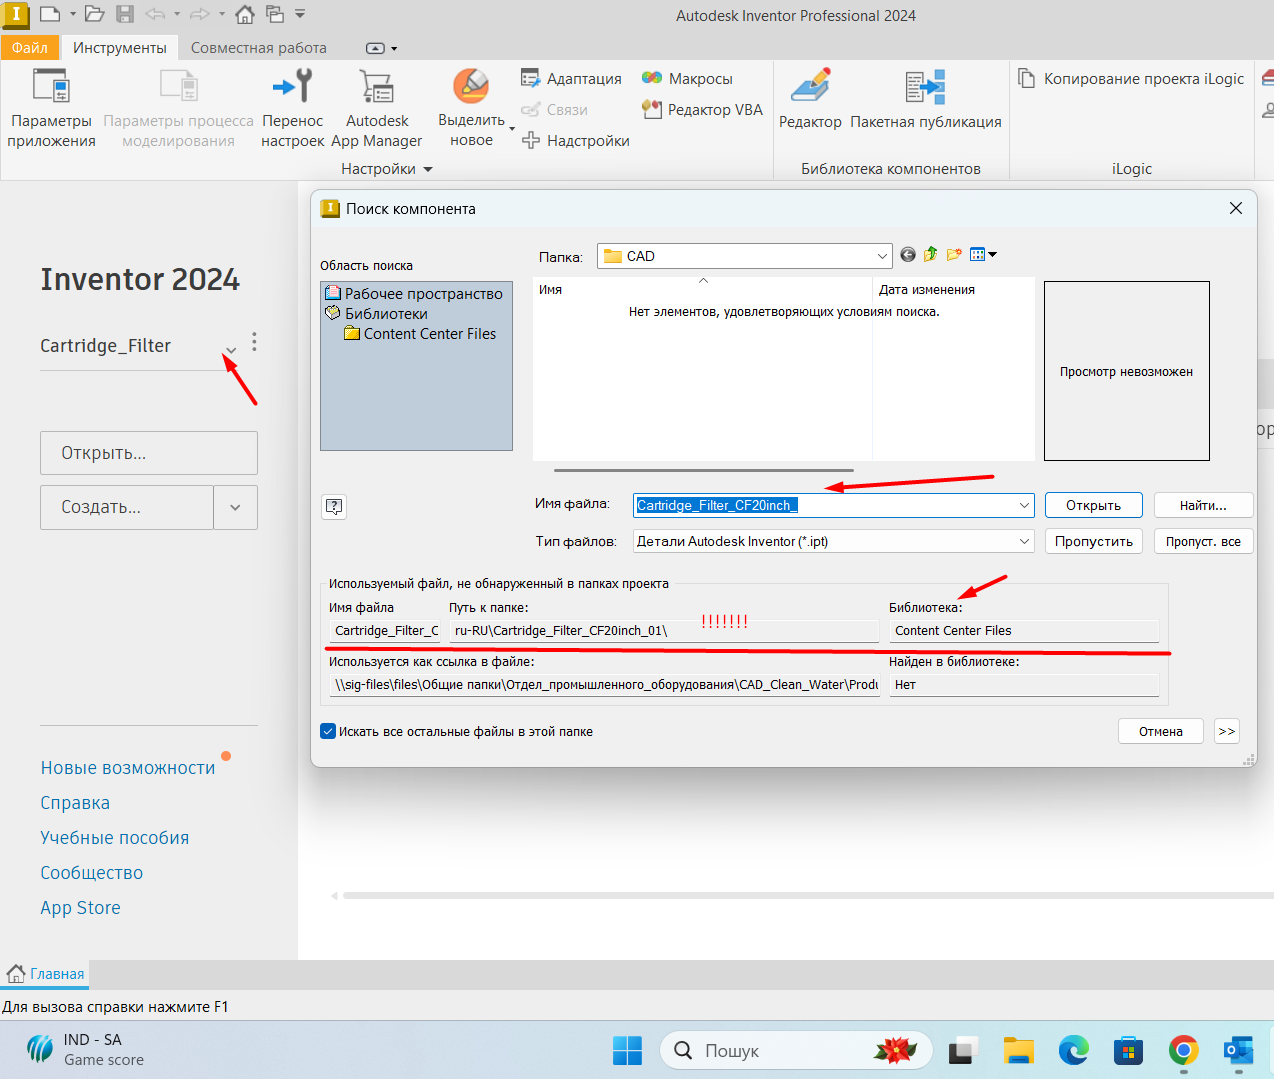Expand the Настройки panel dropdown
The width and height of the screenshot is (1274, 1079).
point(428,169)
